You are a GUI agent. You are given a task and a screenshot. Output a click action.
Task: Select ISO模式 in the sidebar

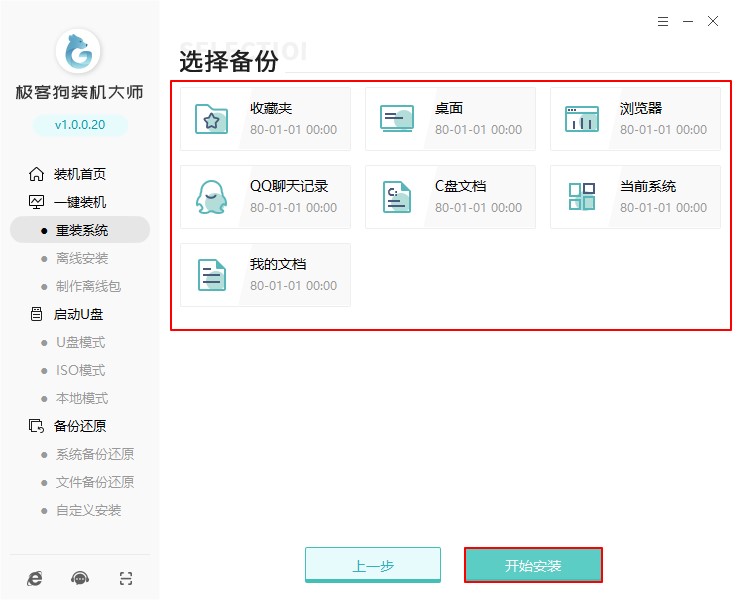point(80,370)
